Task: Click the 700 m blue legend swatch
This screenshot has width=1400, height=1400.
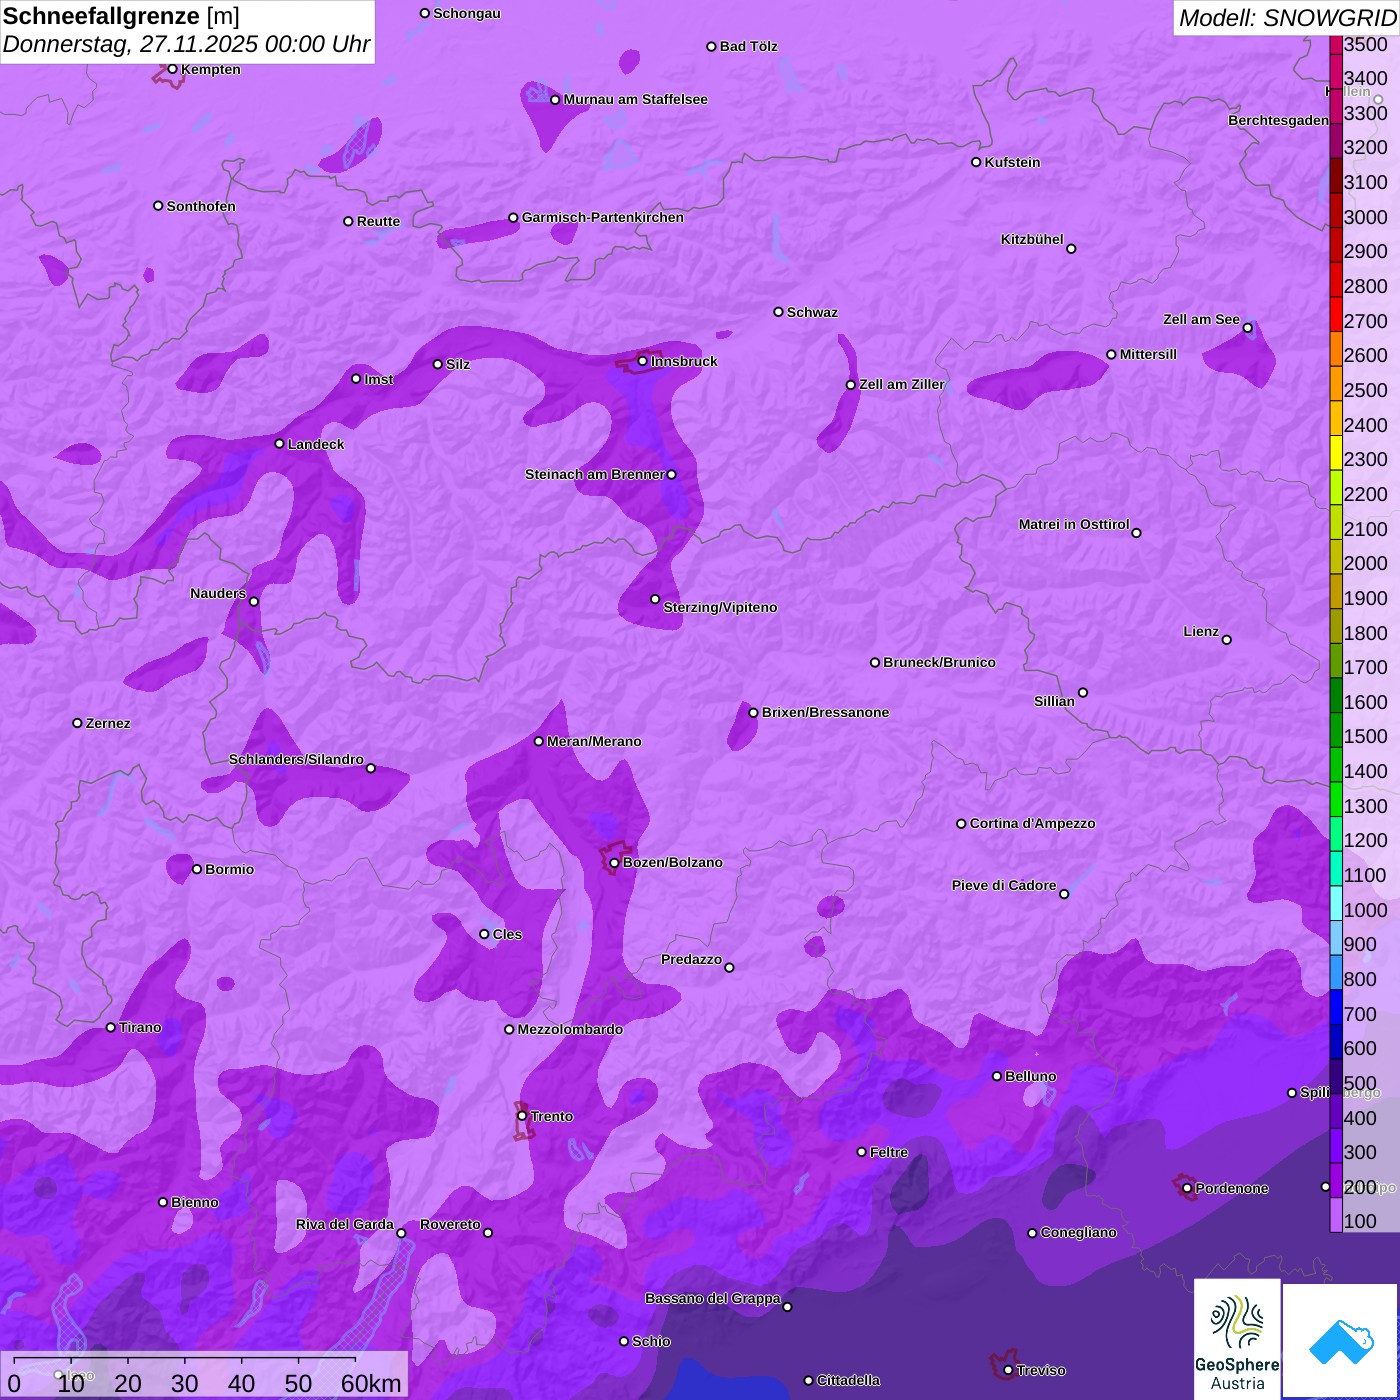Action: (x=1335, y=1007)
